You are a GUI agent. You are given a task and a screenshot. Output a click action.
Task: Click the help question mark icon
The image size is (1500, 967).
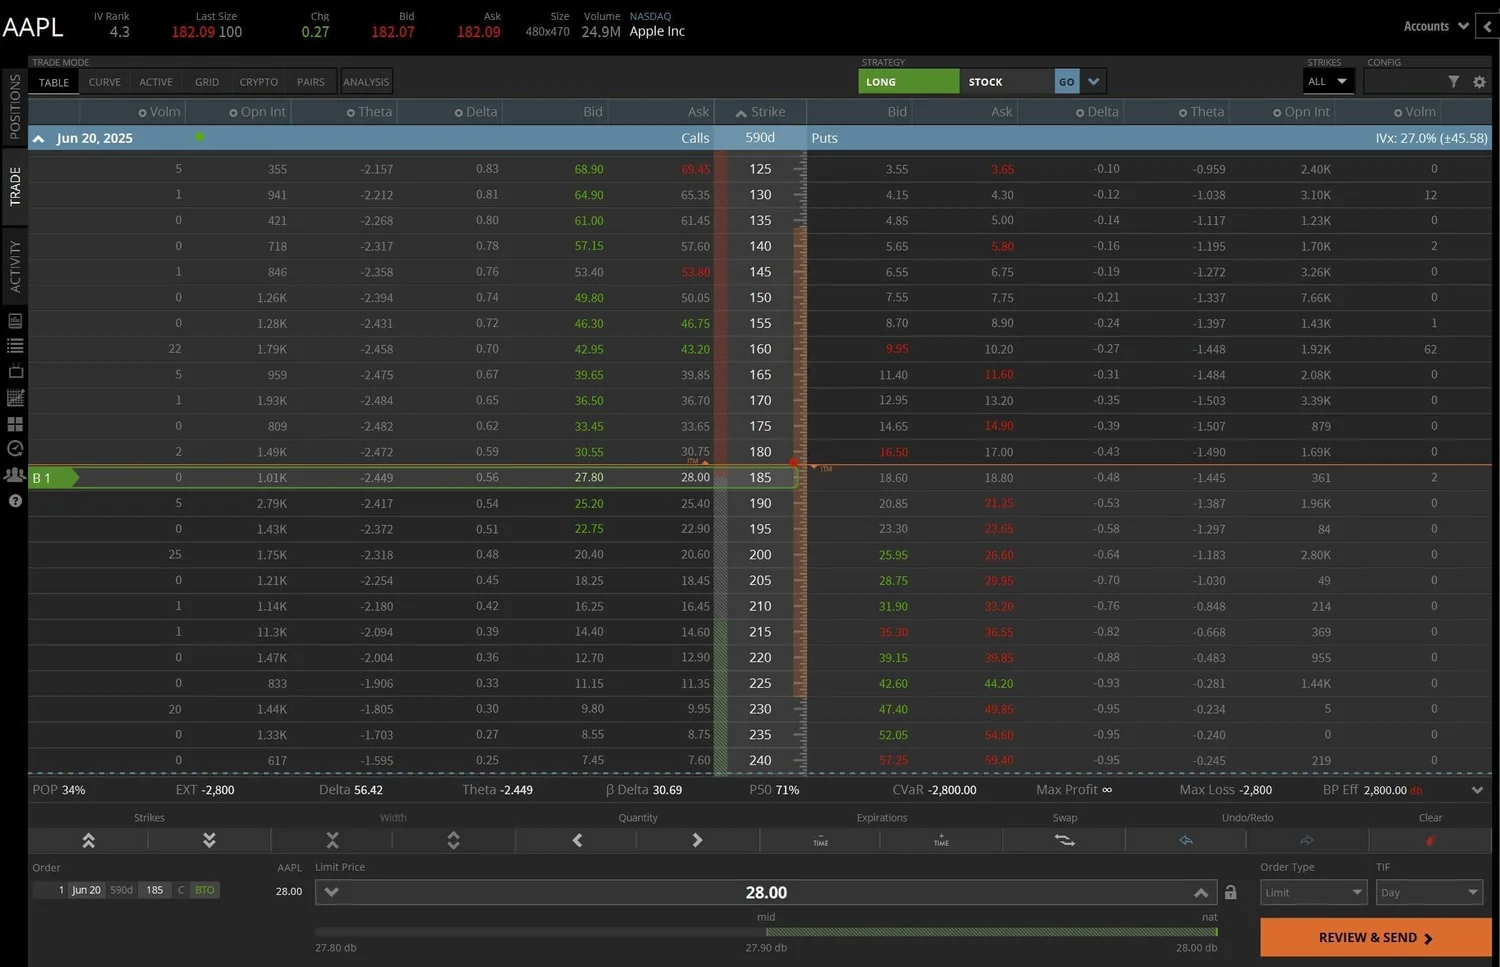(15, 501)
